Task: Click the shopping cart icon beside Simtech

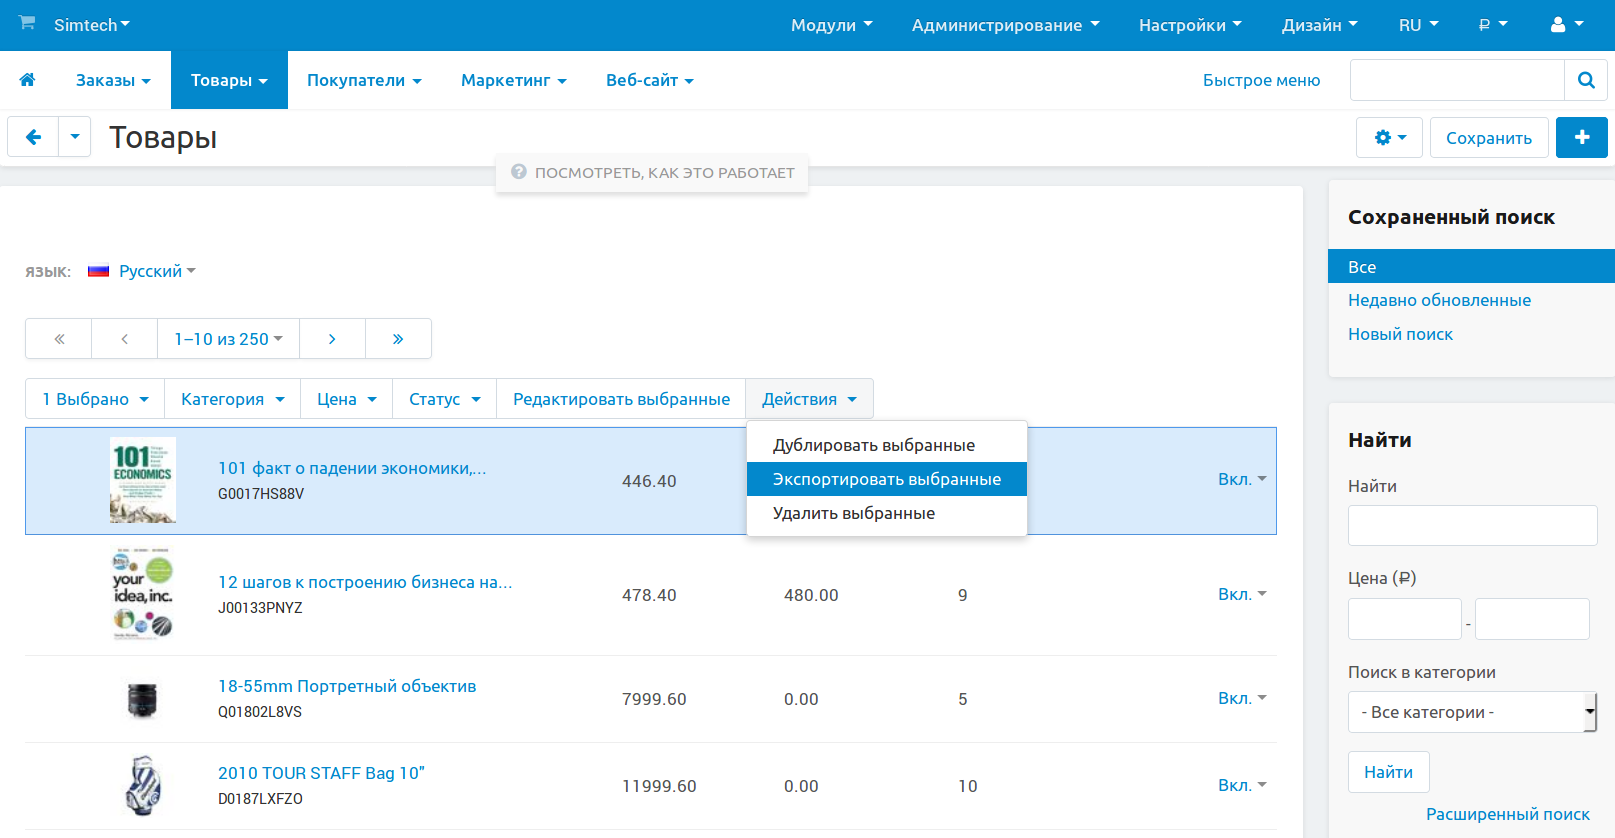Action: coord(27,23)
